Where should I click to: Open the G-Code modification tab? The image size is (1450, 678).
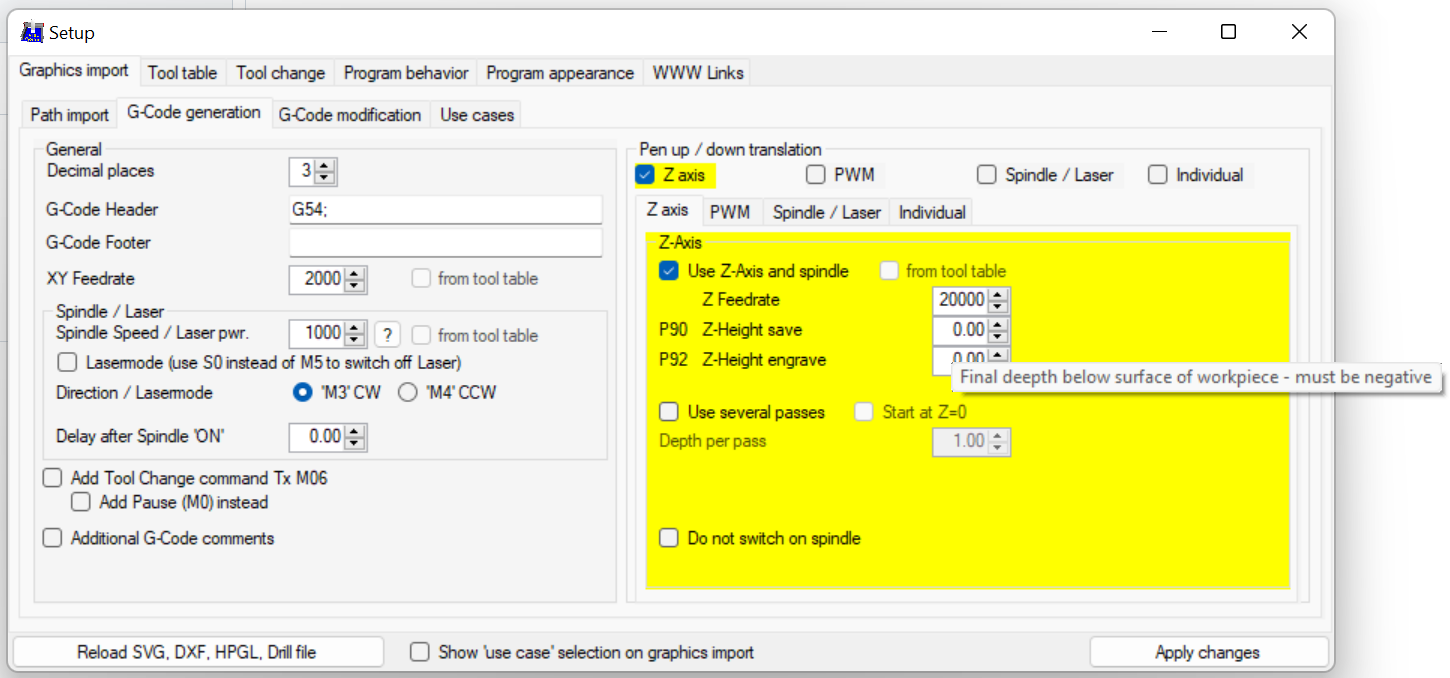coord(349,115)
